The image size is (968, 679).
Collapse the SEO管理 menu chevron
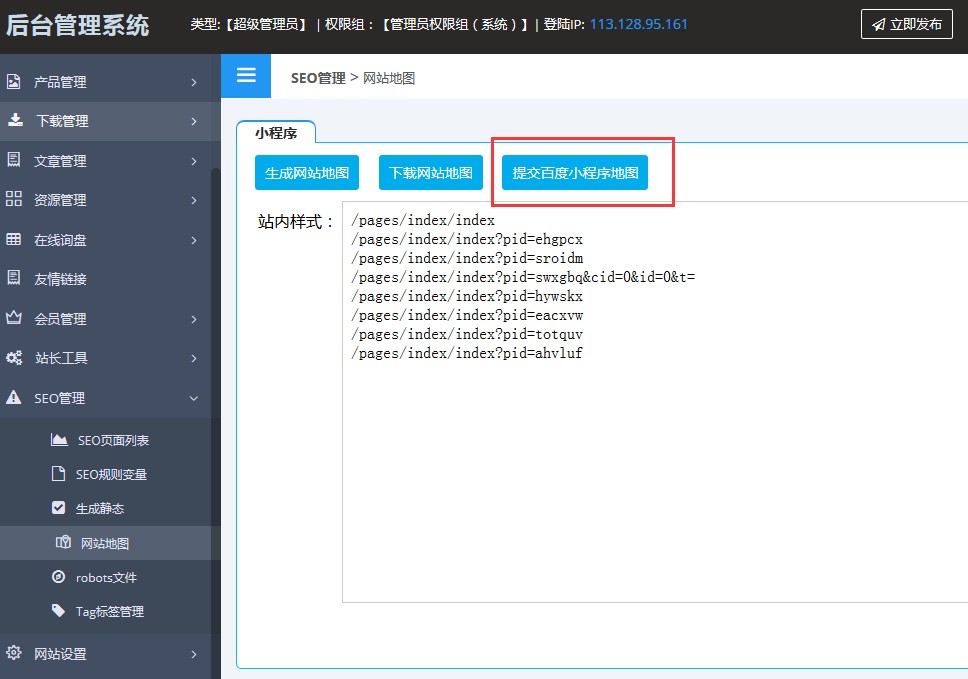click(194, 398)
